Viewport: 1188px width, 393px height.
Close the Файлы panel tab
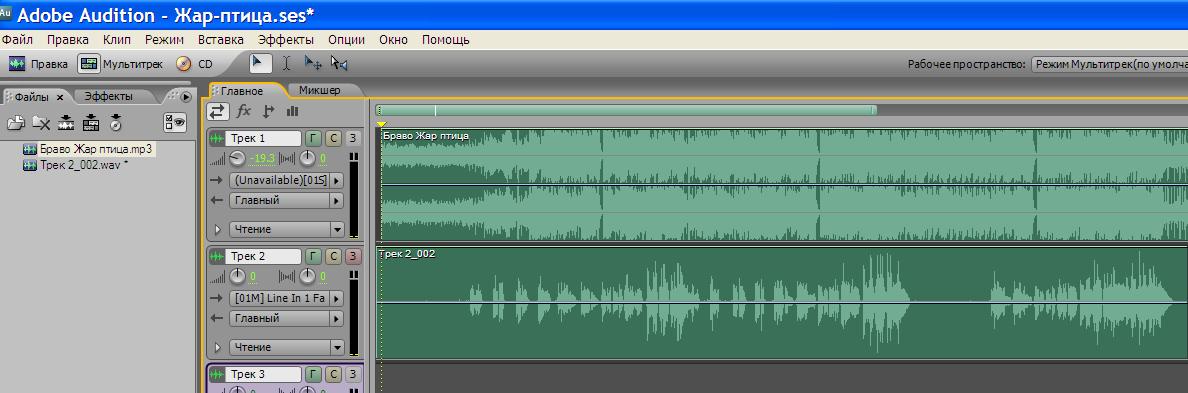pos(61,97)
